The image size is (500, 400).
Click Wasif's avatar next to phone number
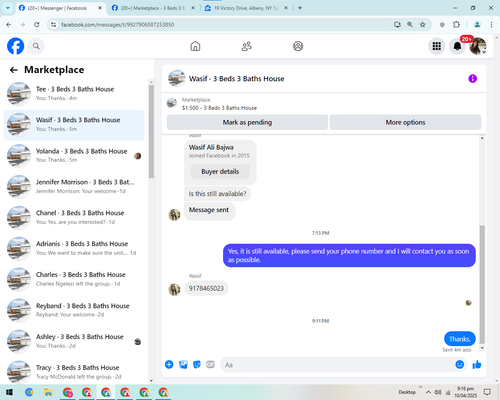(174, 289)
